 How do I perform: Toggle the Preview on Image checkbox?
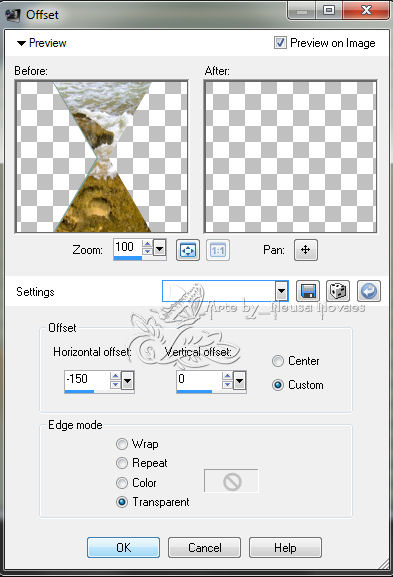280,43
